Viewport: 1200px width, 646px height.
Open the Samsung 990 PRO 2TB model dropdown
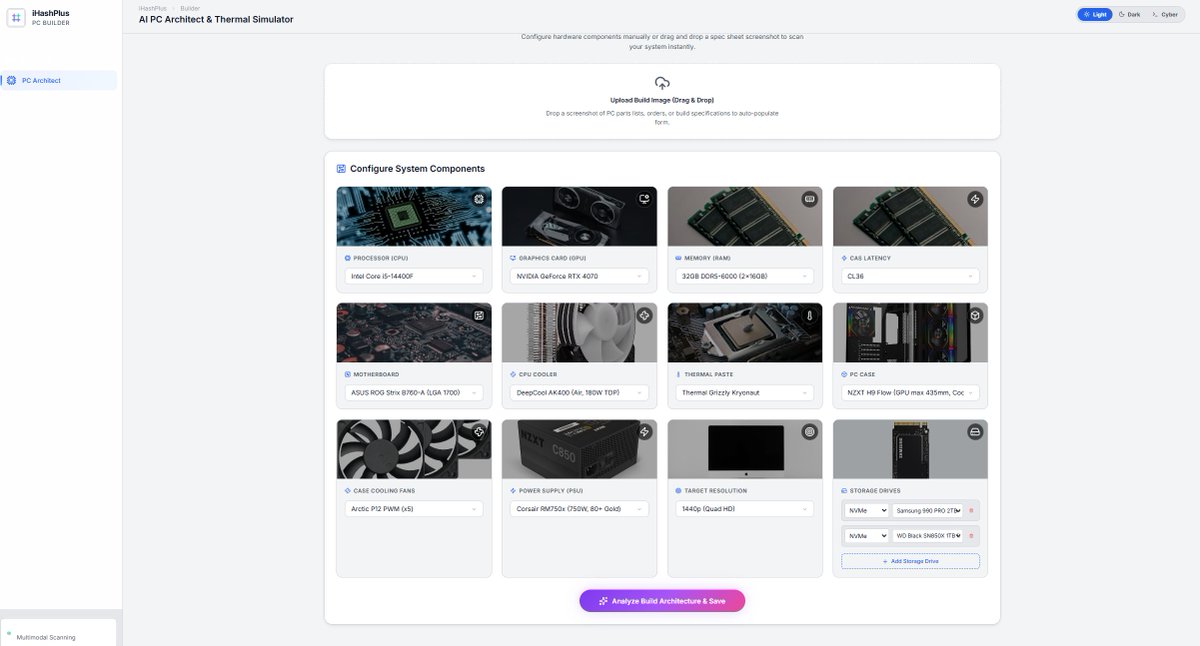click(927, 510)
